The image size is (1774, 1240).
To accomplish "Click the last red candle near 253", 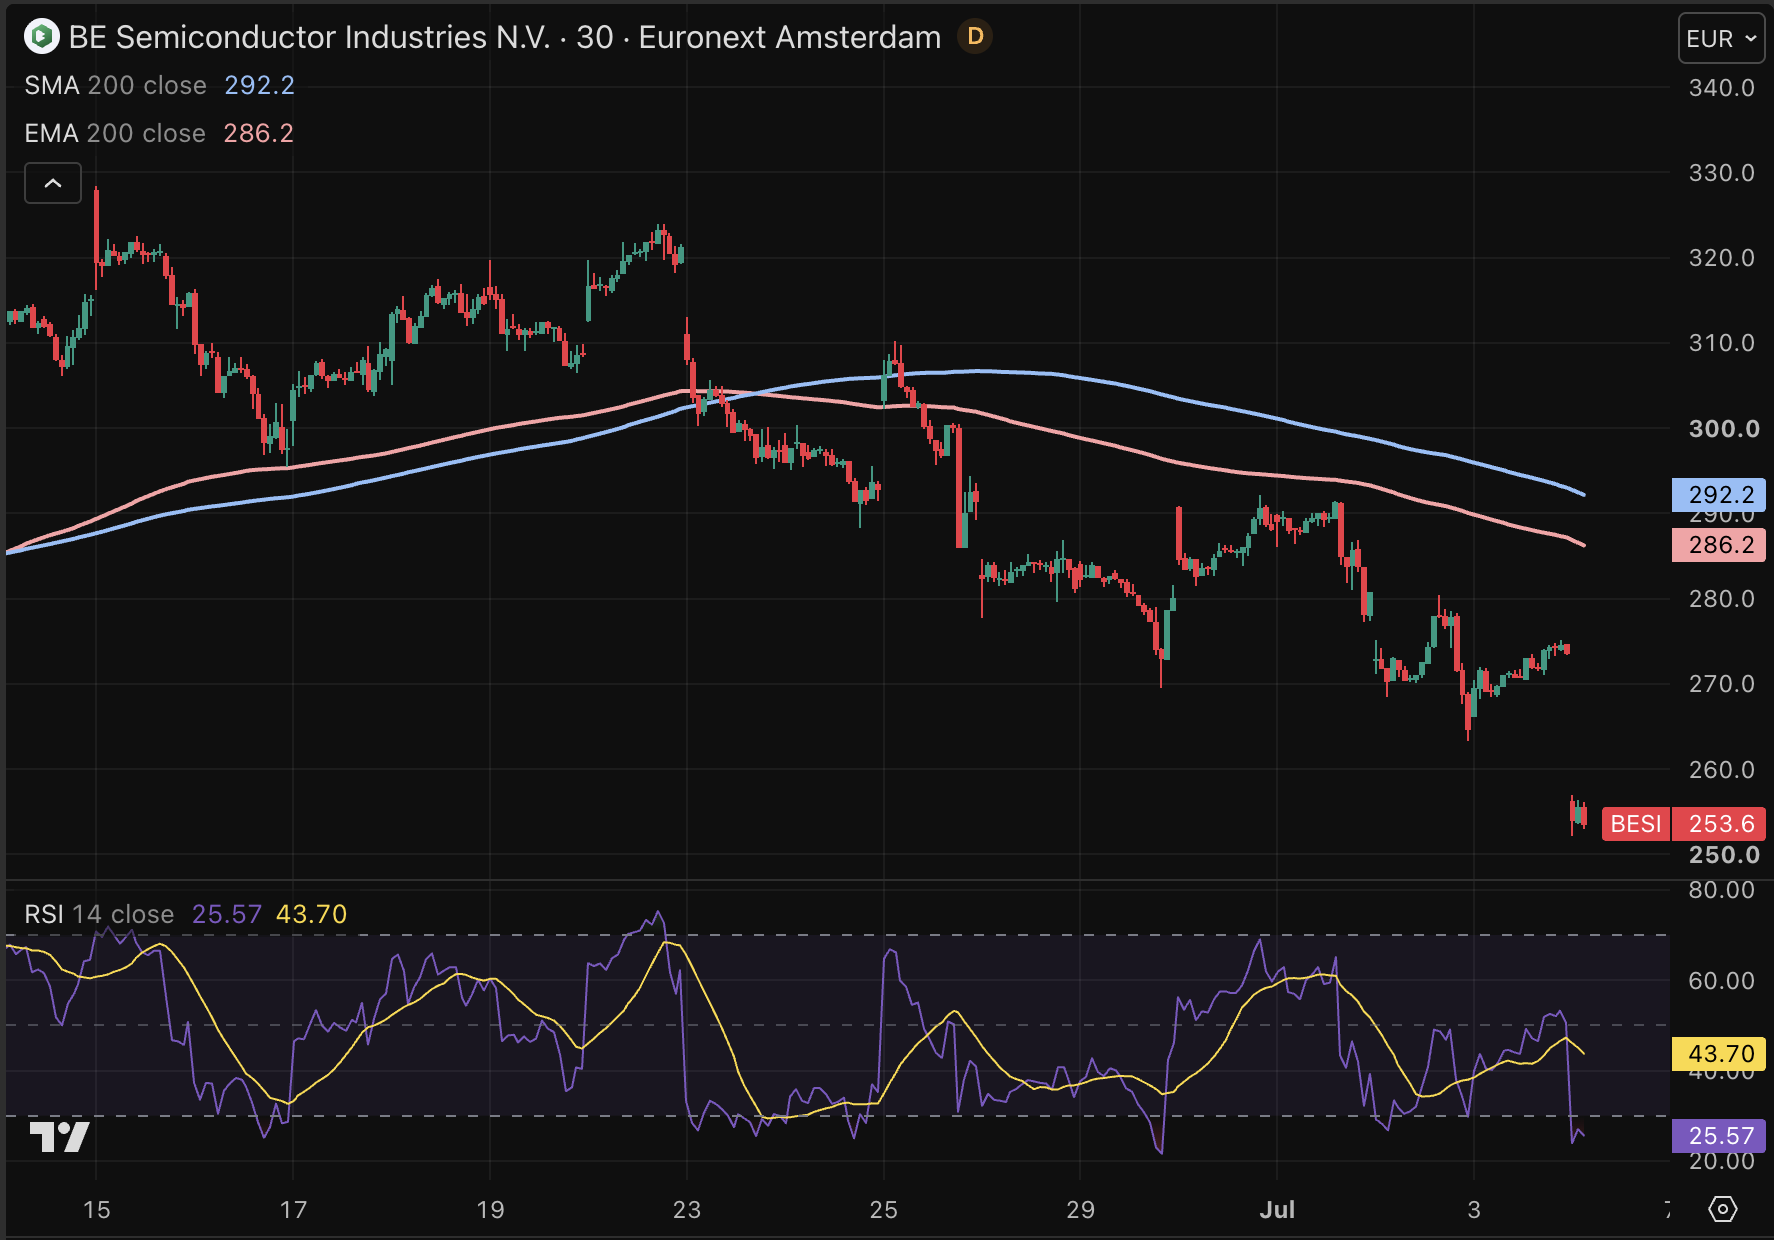I will 1584,816.
